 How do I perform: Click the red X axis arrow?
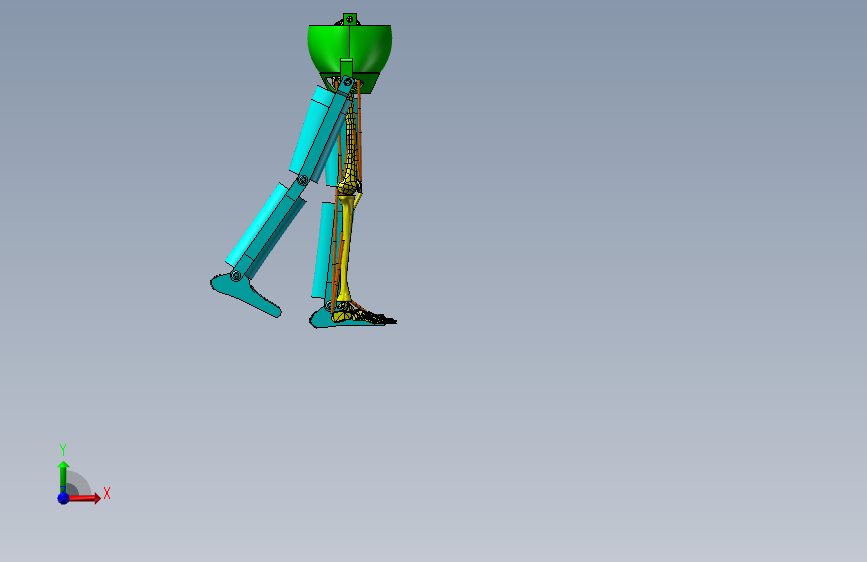tap(84, 498)
